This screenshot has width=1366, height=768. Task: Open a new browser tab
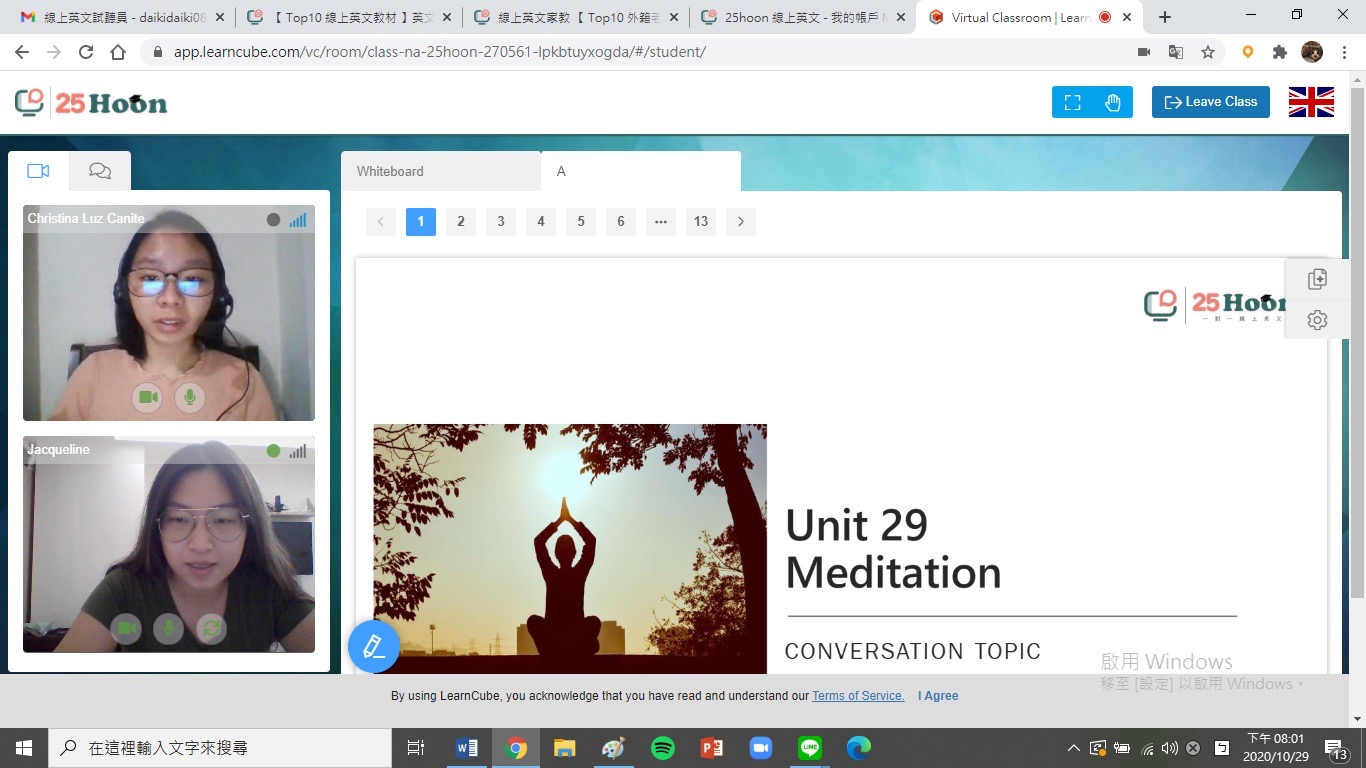(x=1165, y=17)
